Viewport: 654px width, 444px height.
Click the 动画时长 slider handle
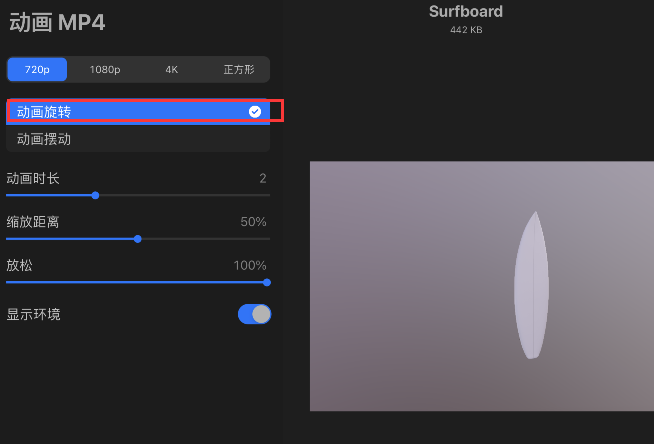coord(95,195)
